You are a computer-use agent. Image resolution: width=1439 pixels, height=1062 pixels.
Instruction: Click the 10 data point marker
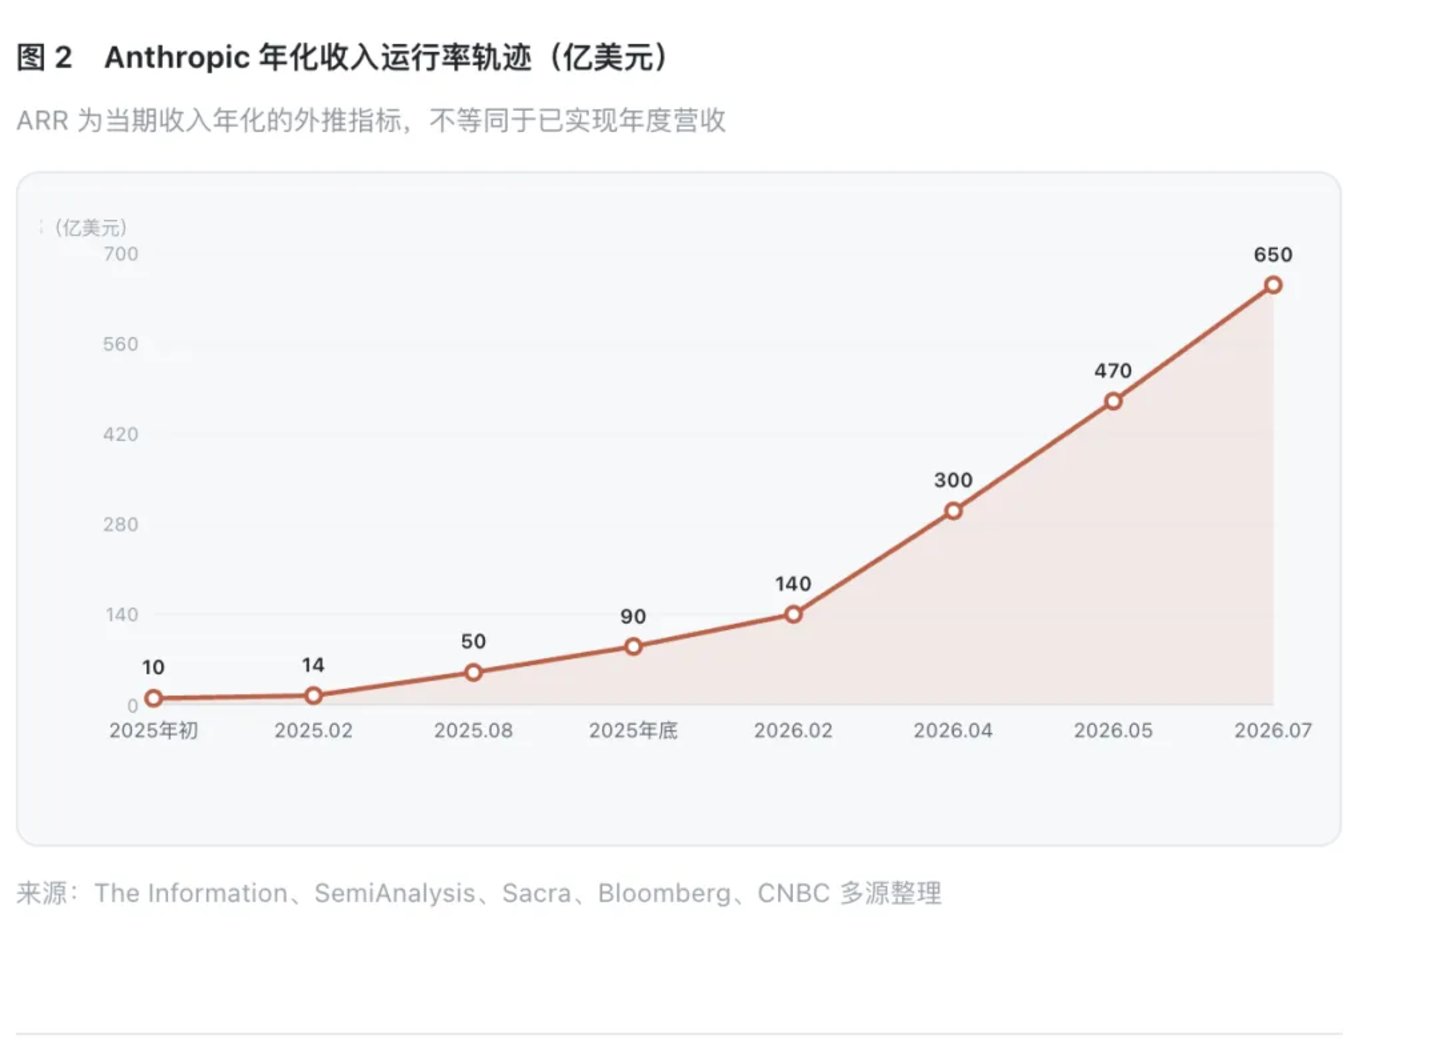tap(153, 698)
